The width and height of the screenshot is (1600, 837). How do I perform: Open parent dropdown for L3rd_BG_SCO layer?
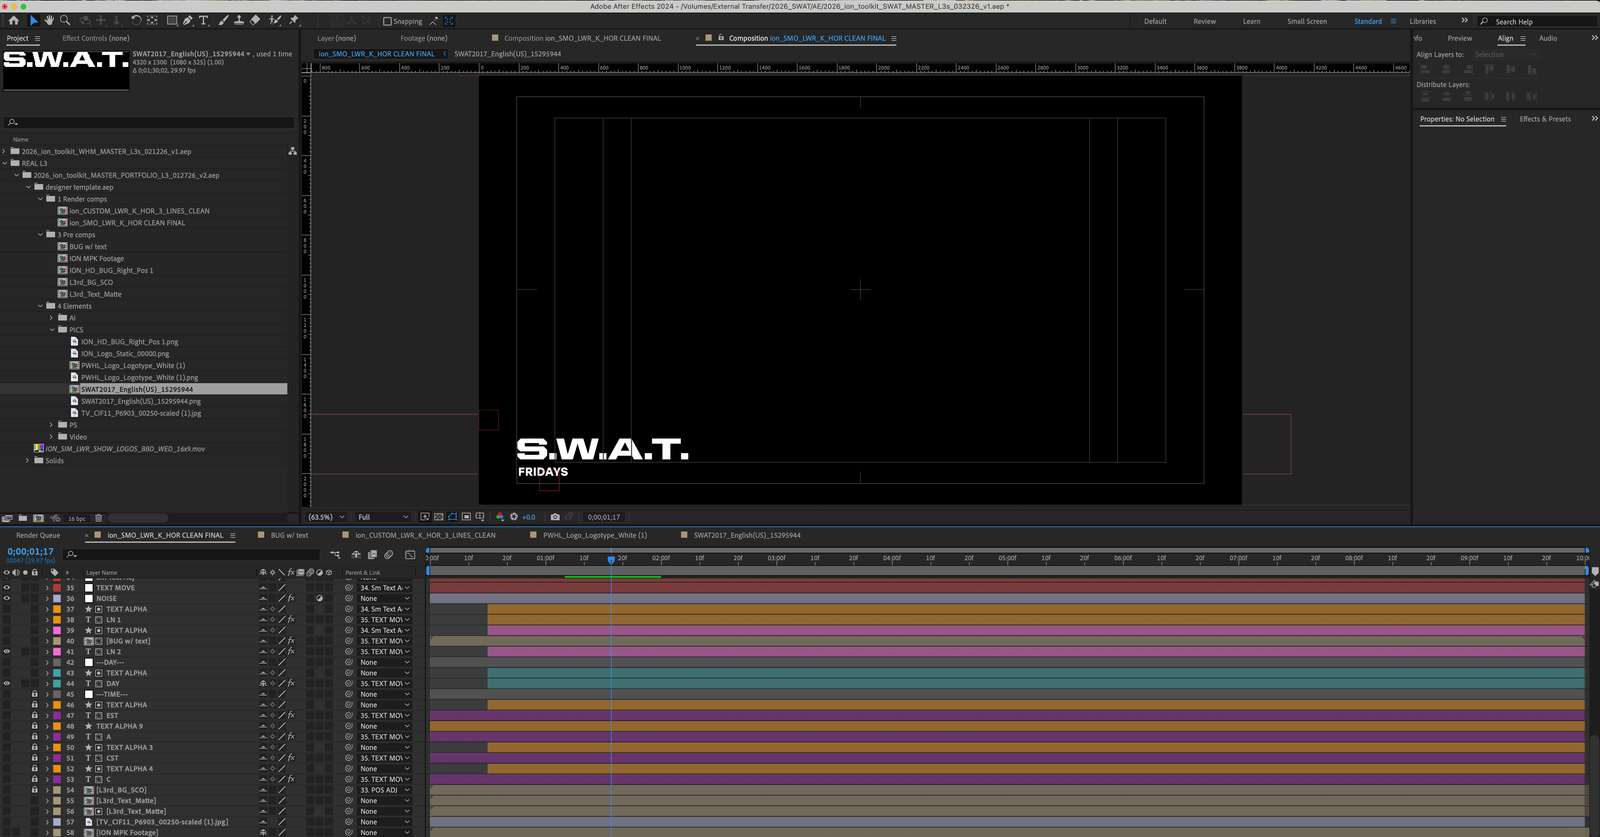click(385, 790)
